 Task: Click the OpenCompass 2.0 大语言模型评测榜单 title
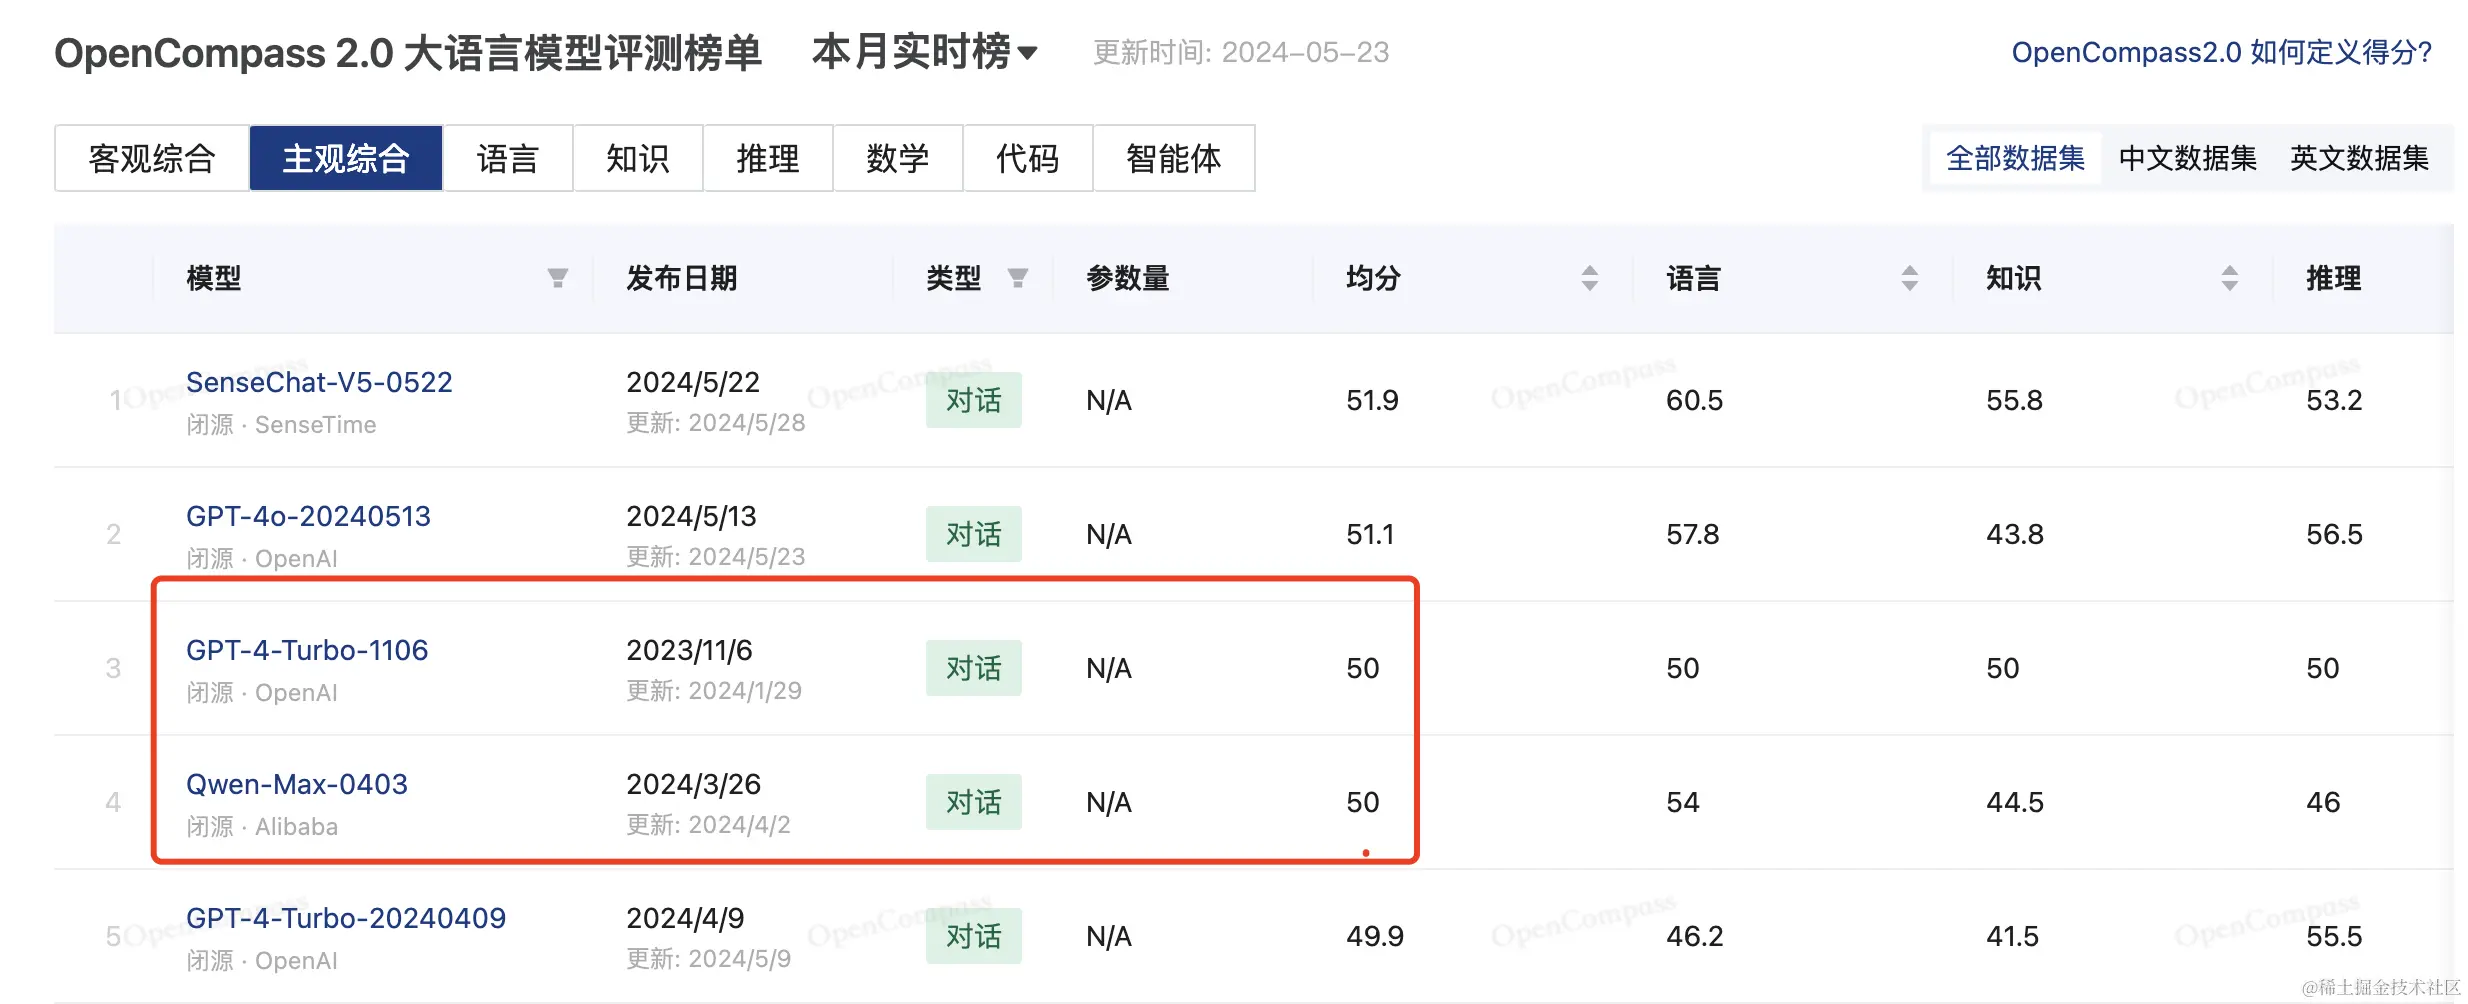(x=408, y=53)
